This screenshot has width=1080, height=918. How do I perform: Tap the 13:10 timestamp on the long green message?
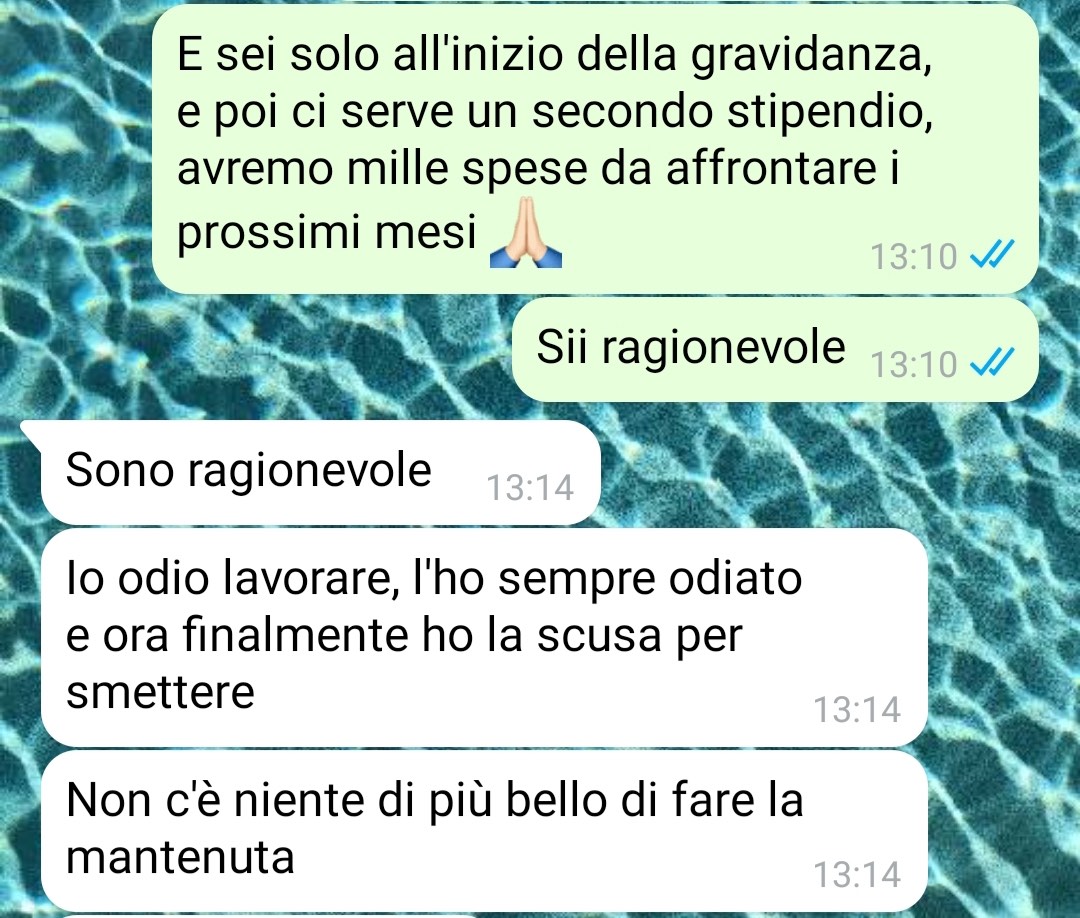913,256
